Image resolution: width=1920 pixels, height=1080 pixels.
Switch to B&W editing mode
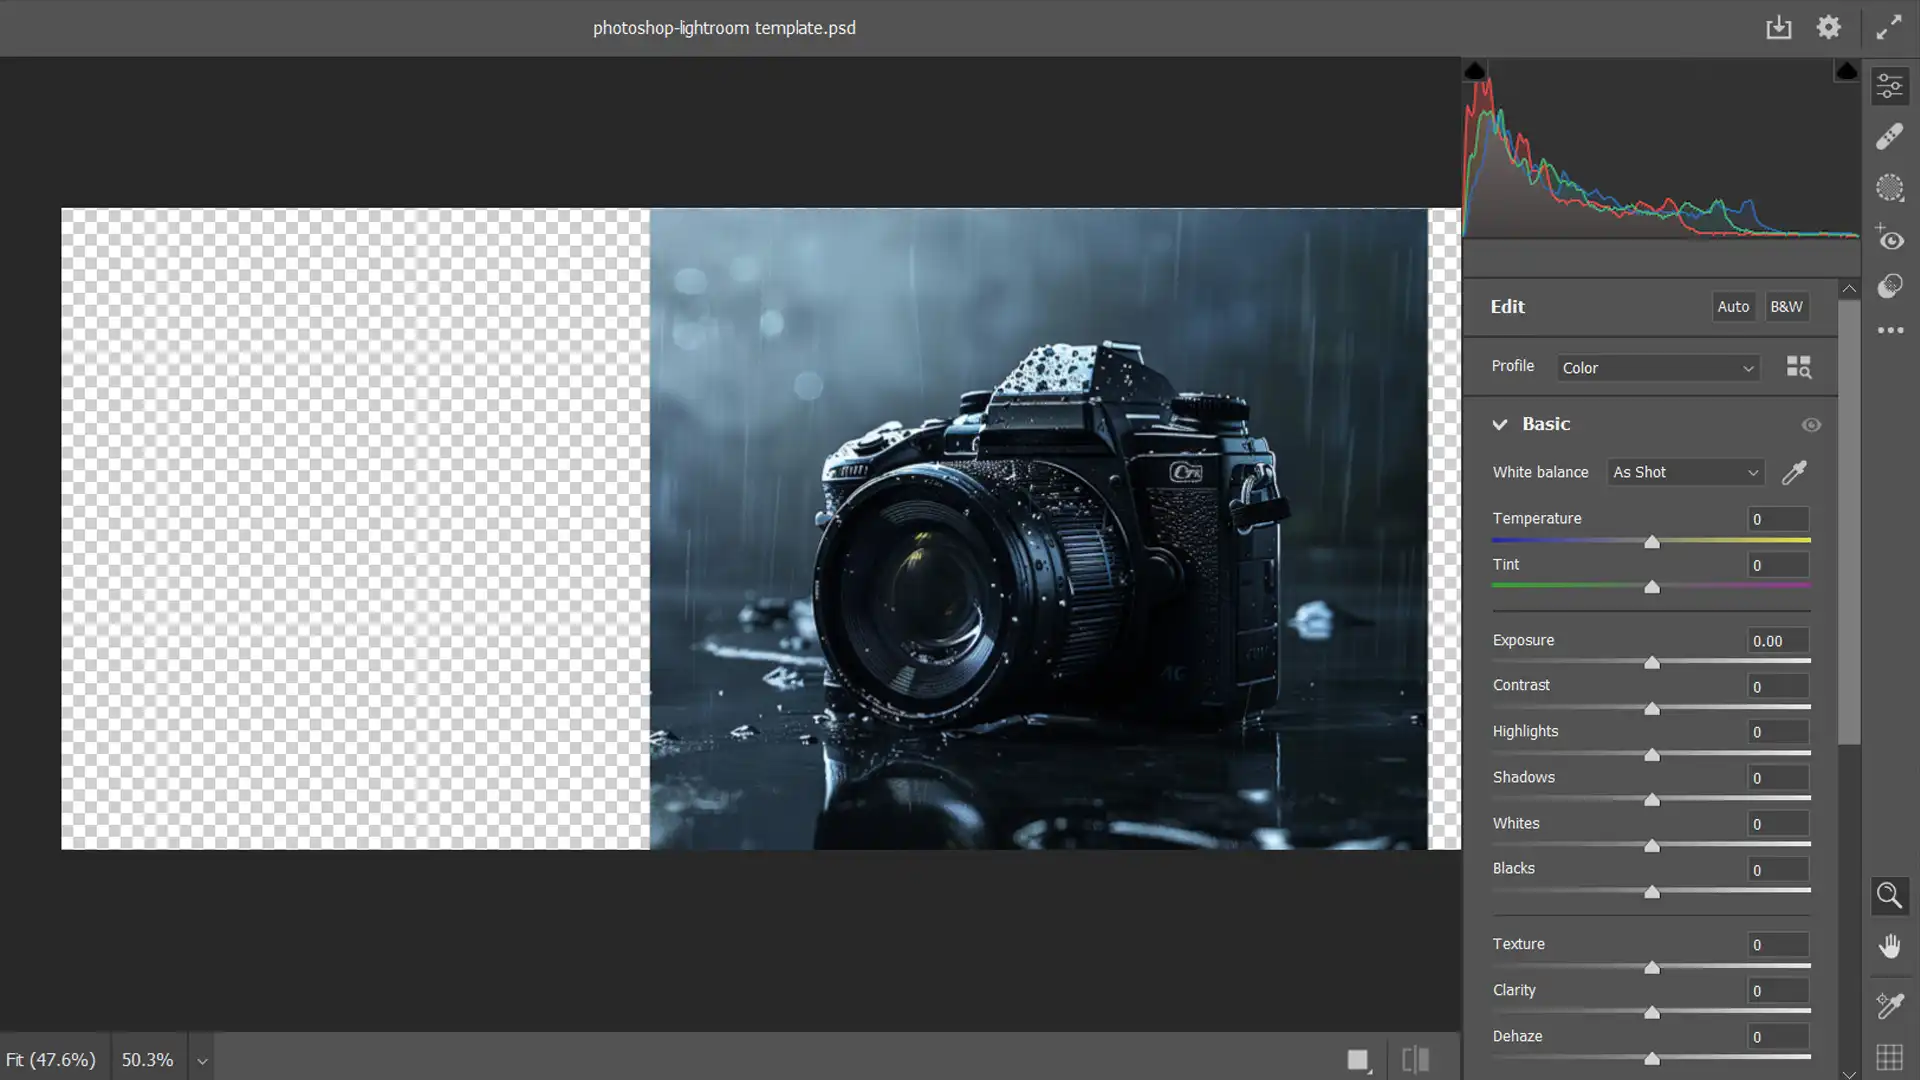1786,307
